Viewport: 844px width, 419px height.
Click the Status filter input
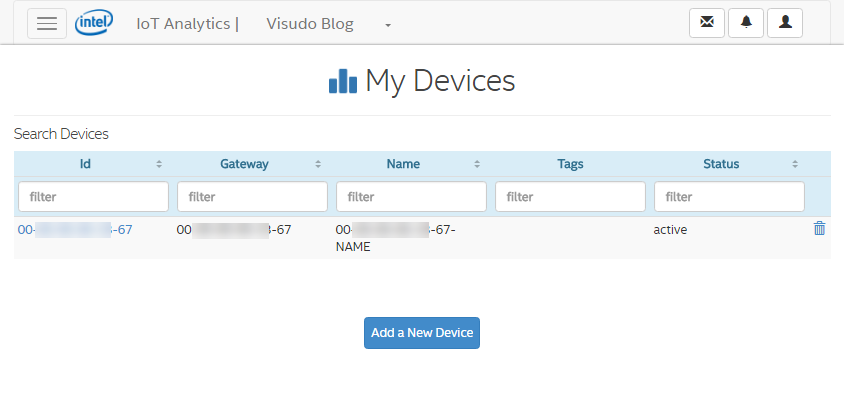[x=729, y=197]
